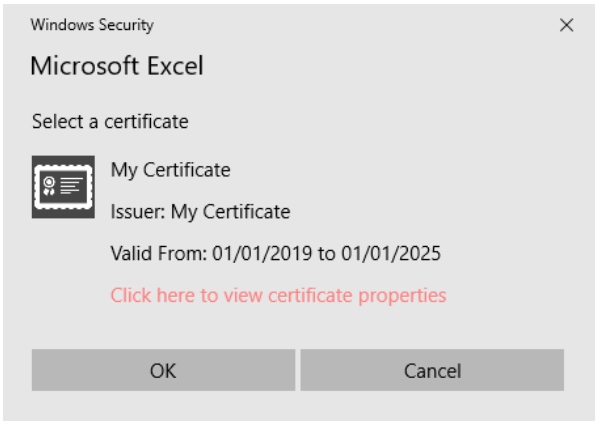Click the Windows Security title text

tap(92, 25)
